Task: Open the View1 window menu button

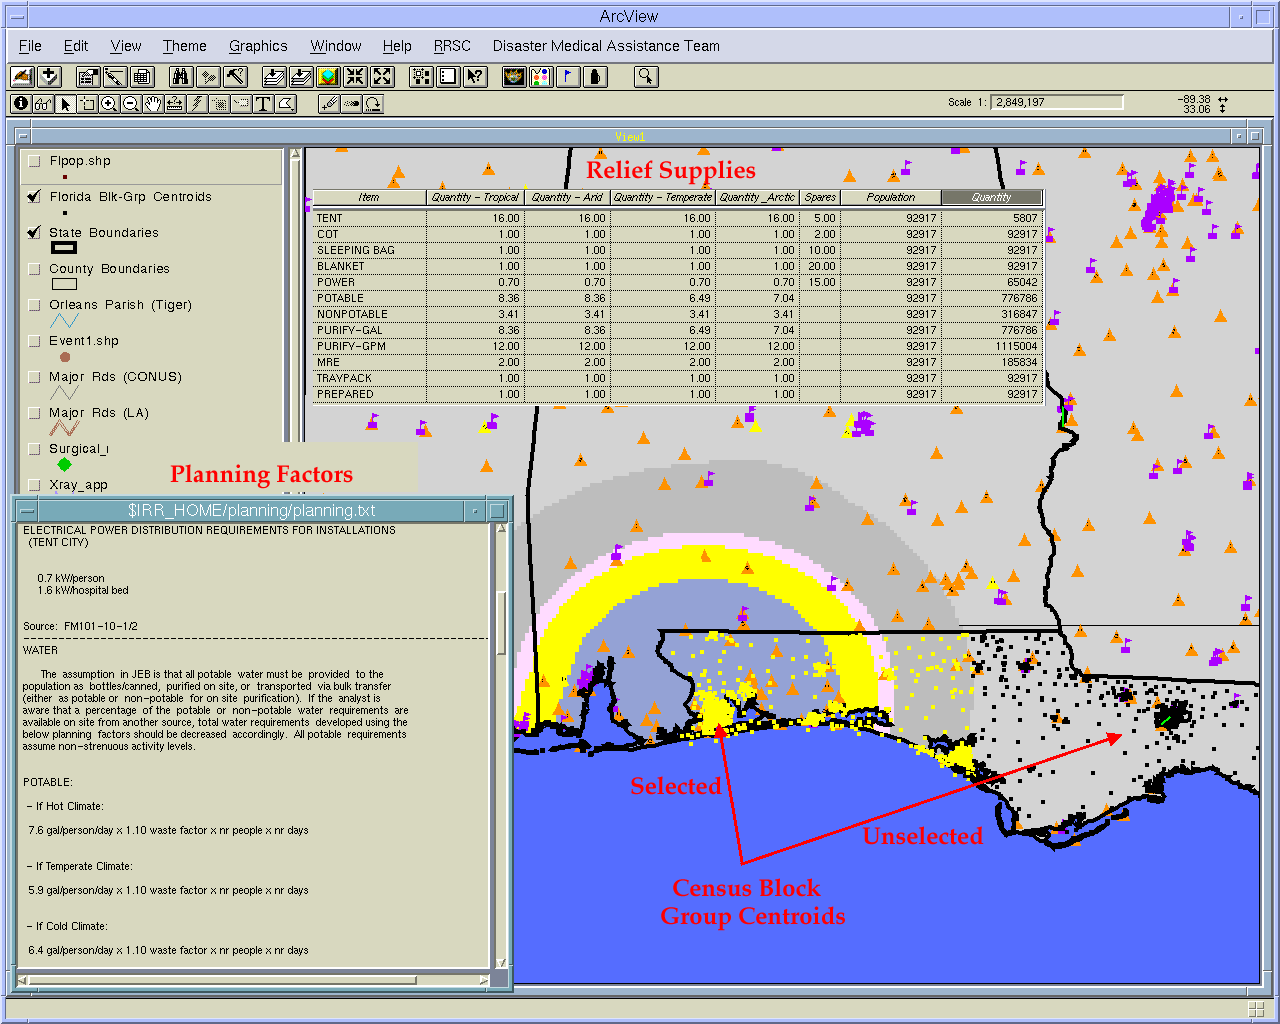Action: [22, 136]
